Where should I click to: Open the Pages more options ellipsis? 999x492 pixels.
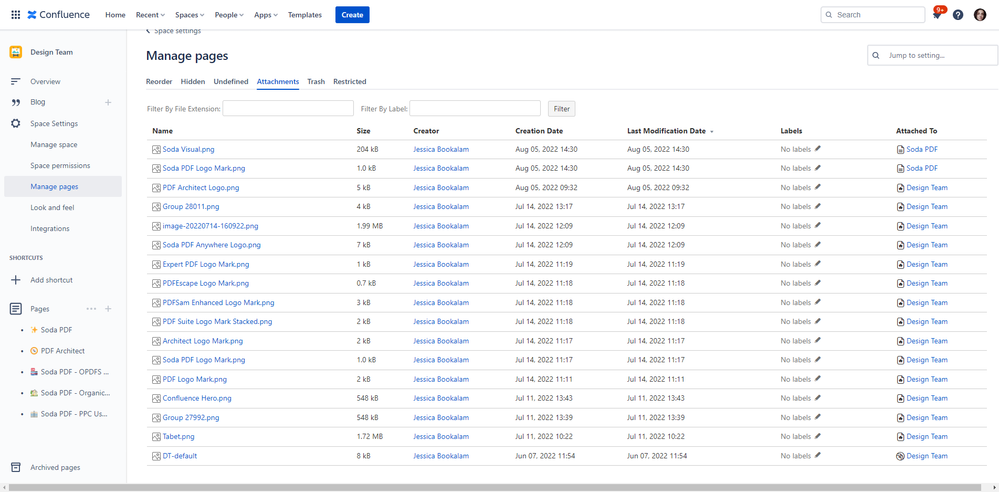point(91,308)
